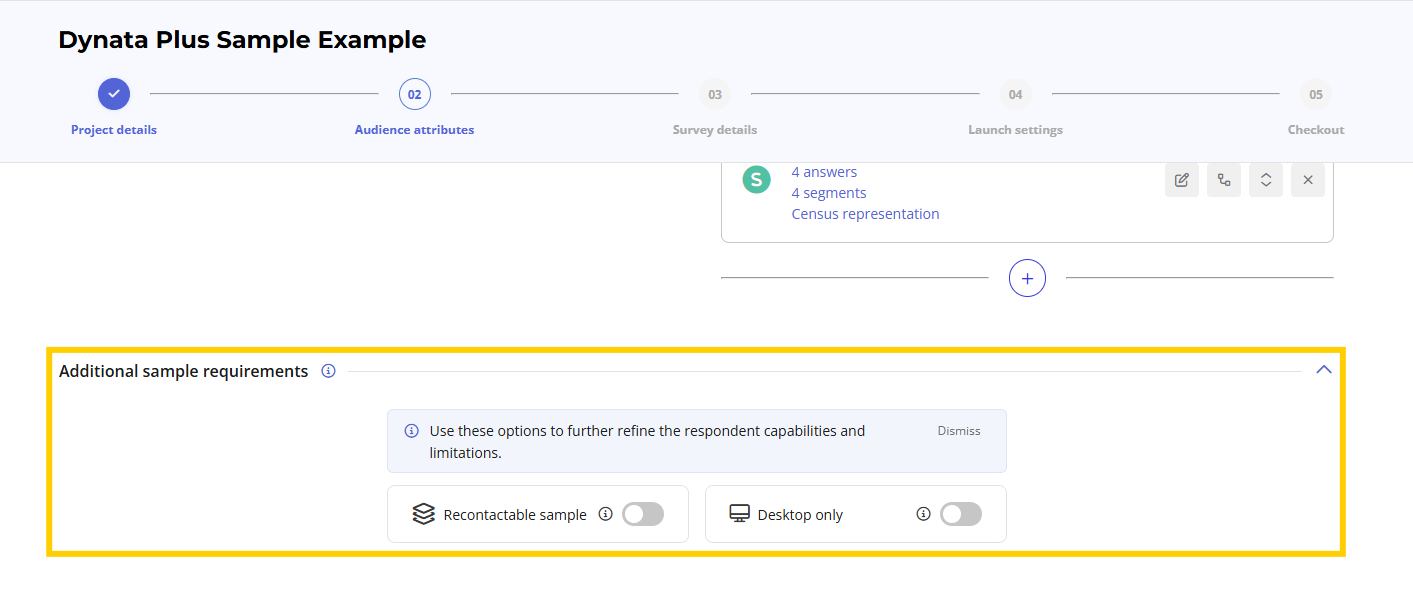Open the branching logic icon on segment card
Image resolution: width=1413 pixels, height=589 pixels.
click(1223, 180)
